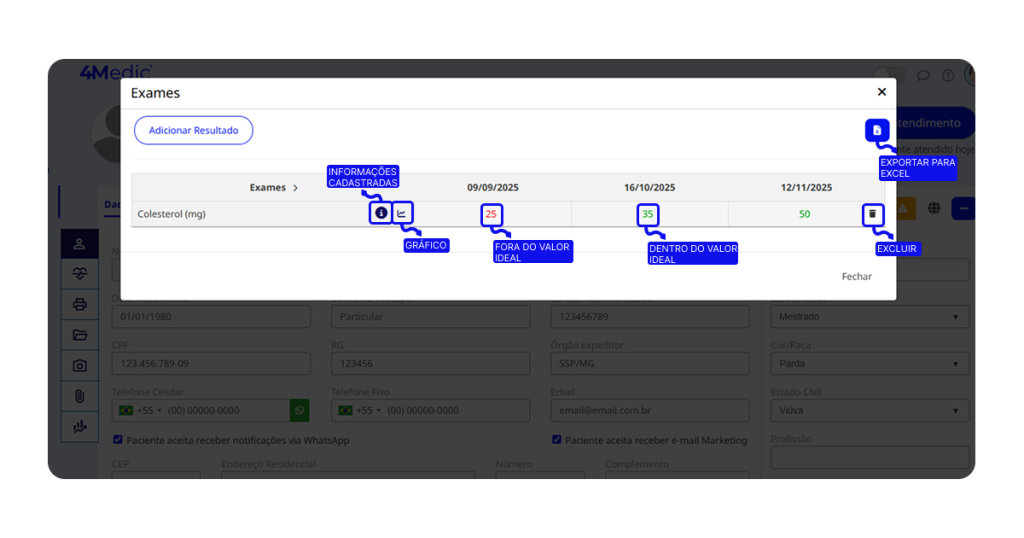Toggle WhatsApp notifications checkbox
1024x538 pixels.
(118, 440)
